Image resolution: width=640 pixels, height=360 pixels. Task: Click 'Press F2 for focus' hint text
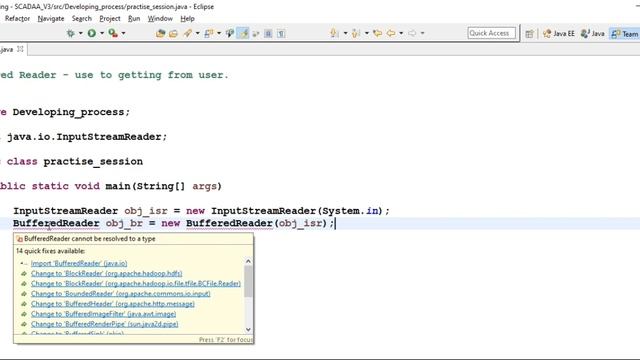click(x=226, y=340)
